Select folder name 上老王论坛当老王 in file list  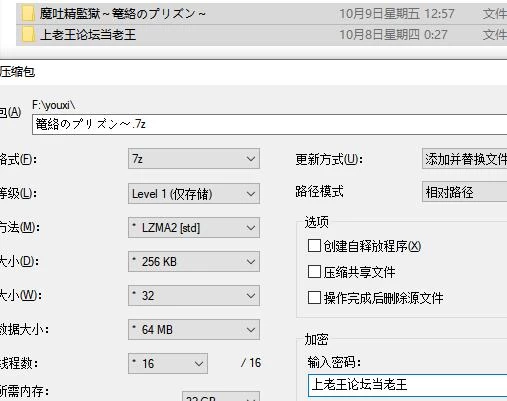point(88,35)
